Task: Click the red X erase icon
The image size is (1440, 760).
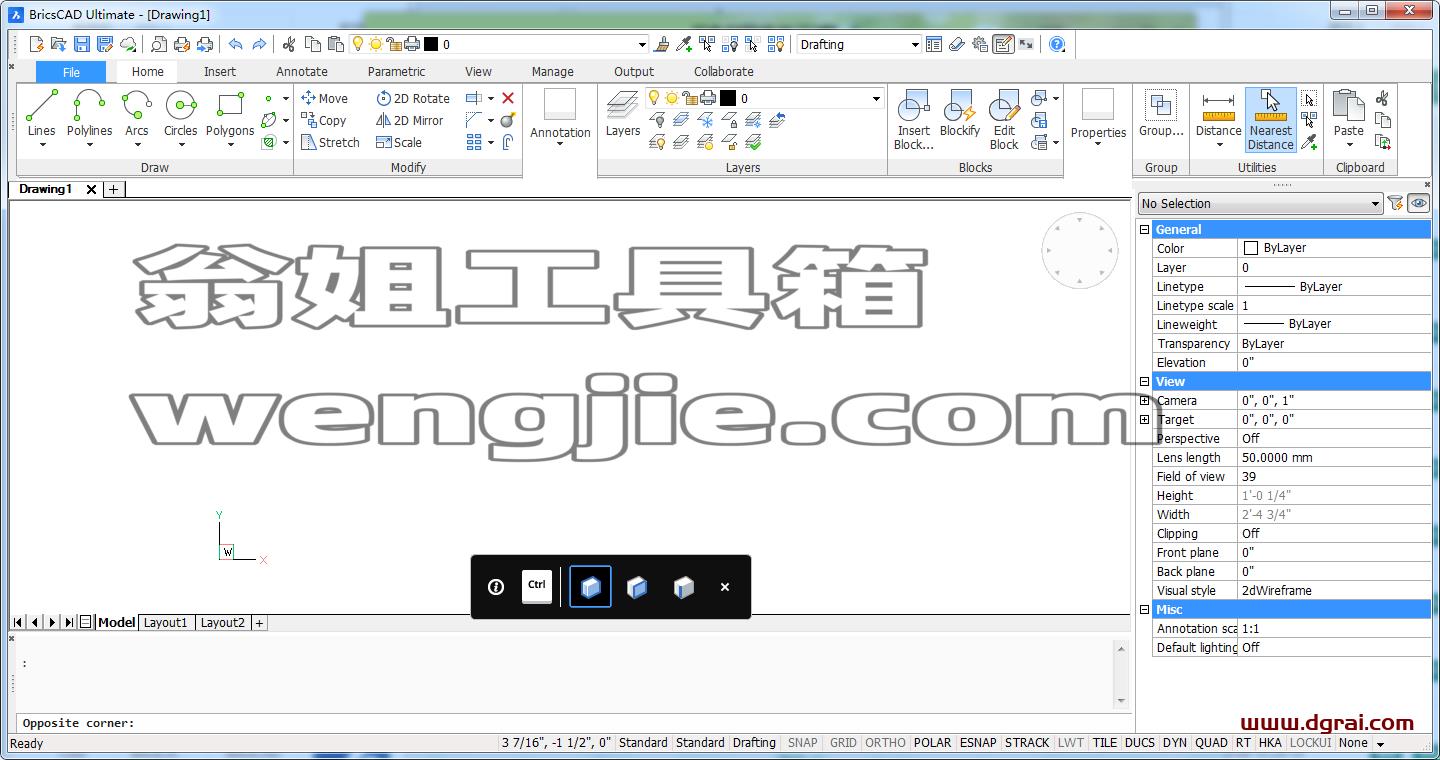Action: coord(508,98)
